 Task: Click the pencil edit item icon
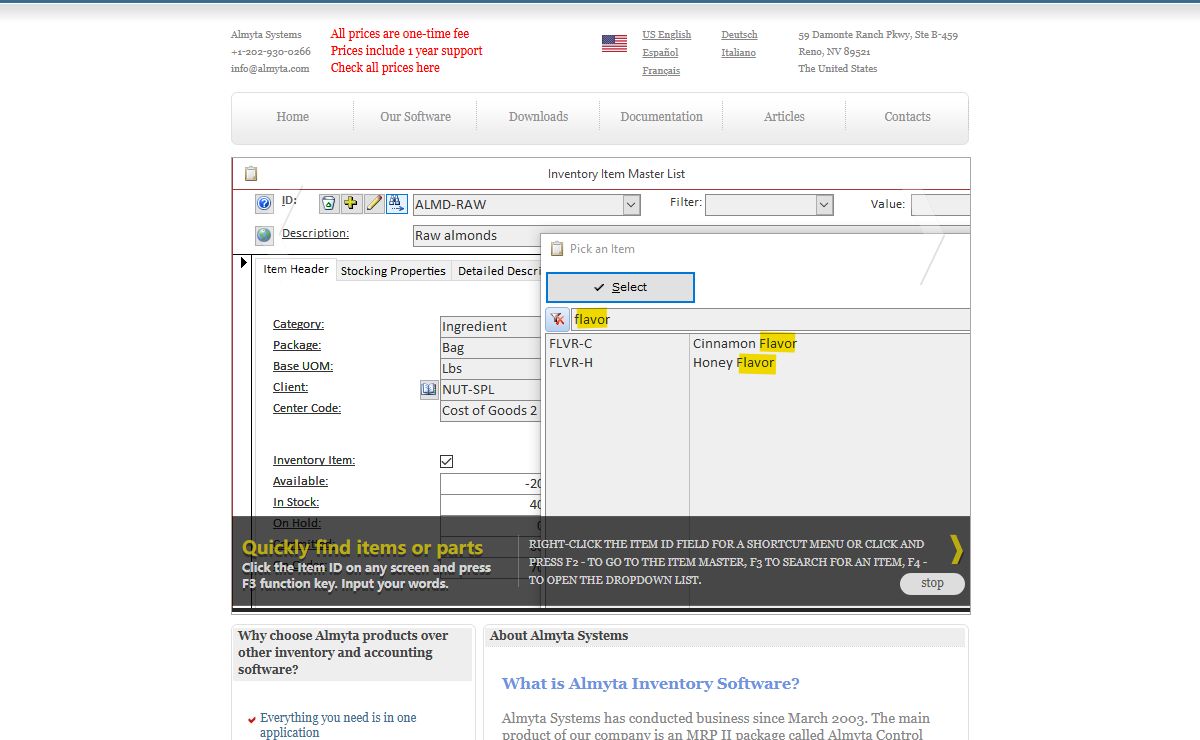pyautogui.click(x=374, y=204)
